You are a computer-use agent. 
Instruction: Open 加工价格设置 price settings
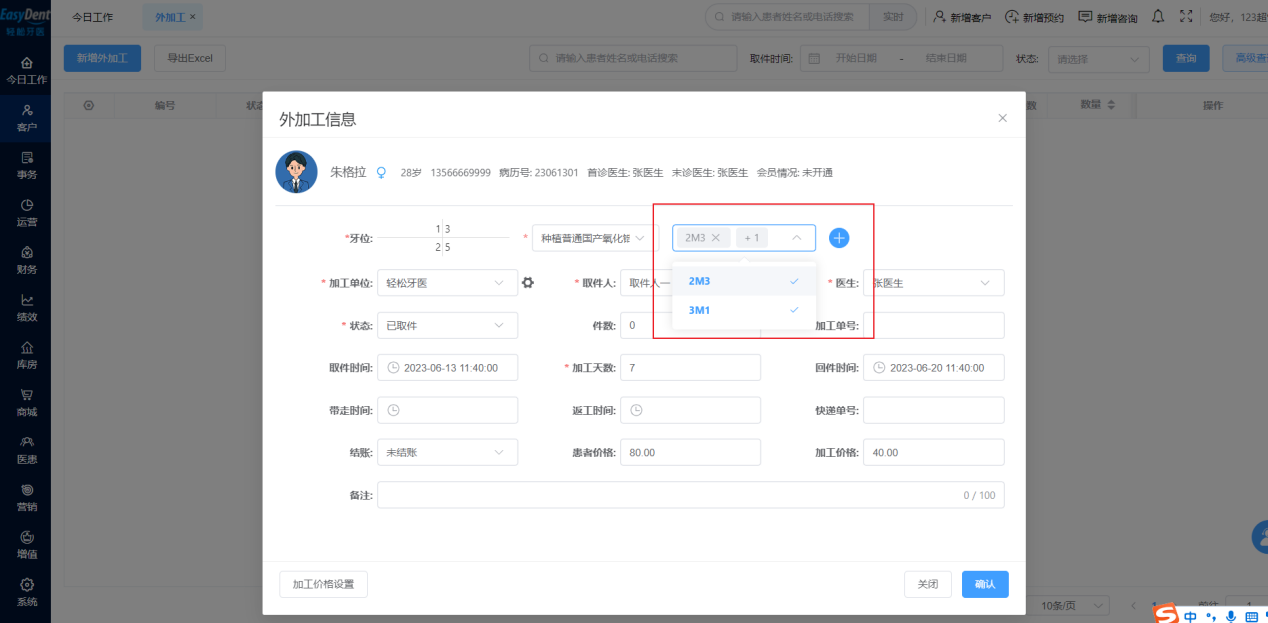(x=323, y=584)
